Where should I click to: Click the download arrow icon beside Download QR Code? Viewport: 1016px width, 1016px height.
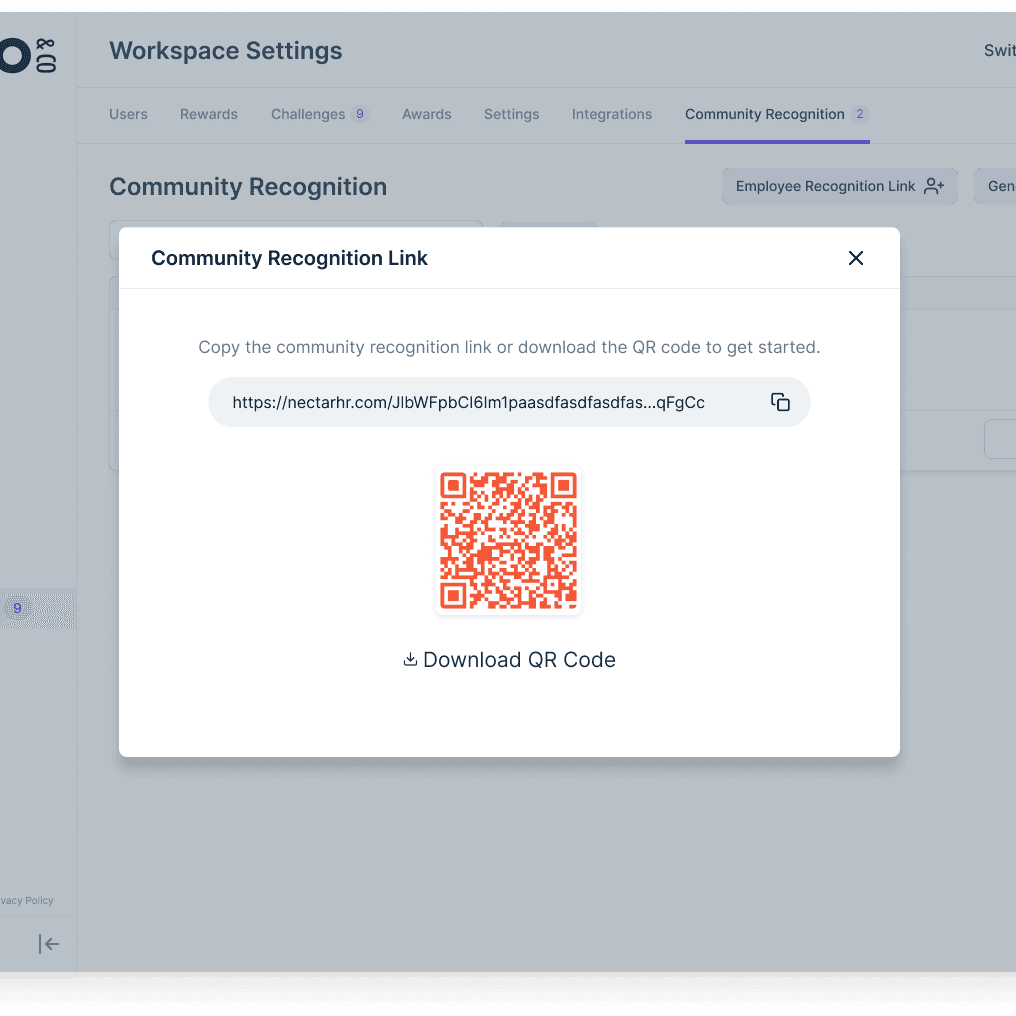pos(410,659)
